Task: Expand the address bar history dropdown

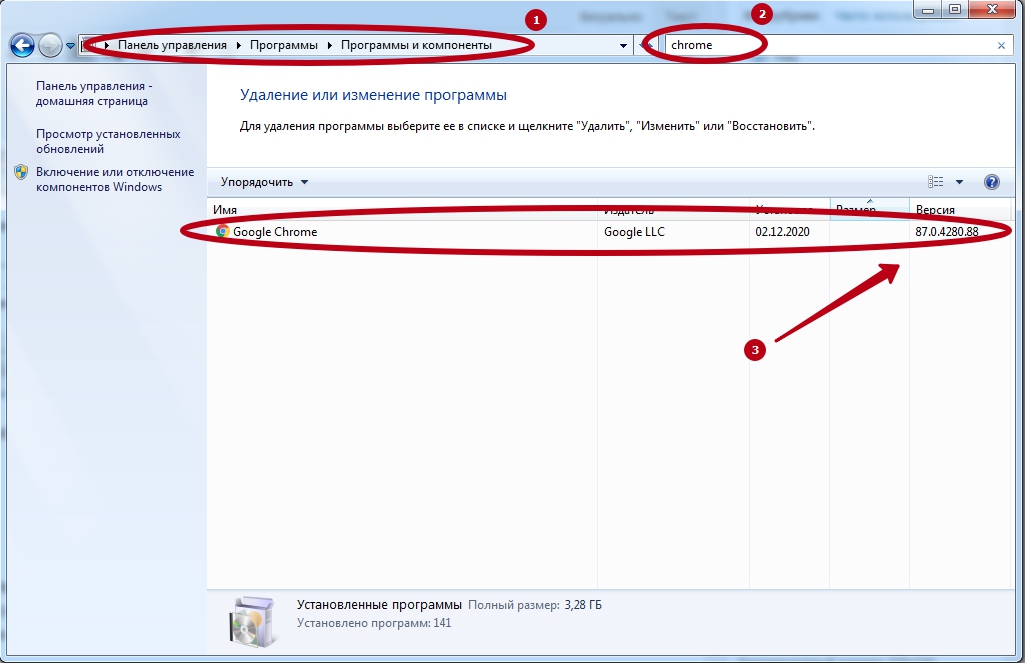Action: 623,45
